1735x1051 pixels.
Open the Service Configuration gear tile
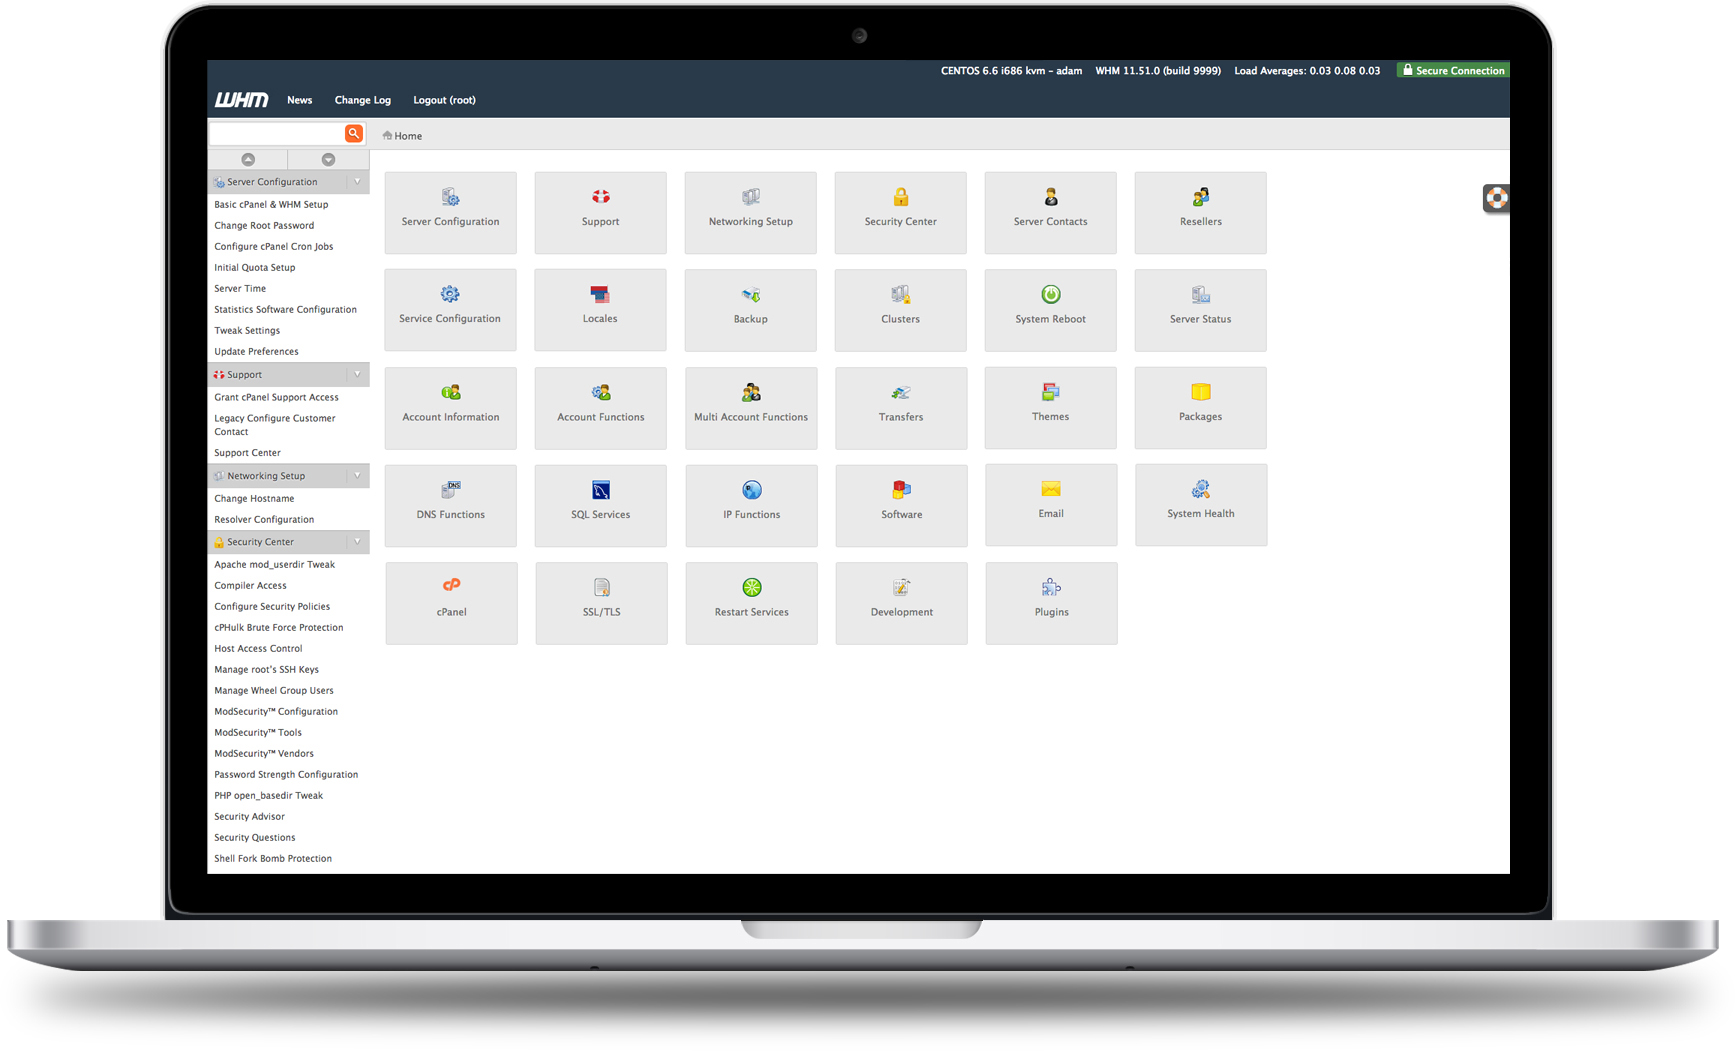(450, 310)
